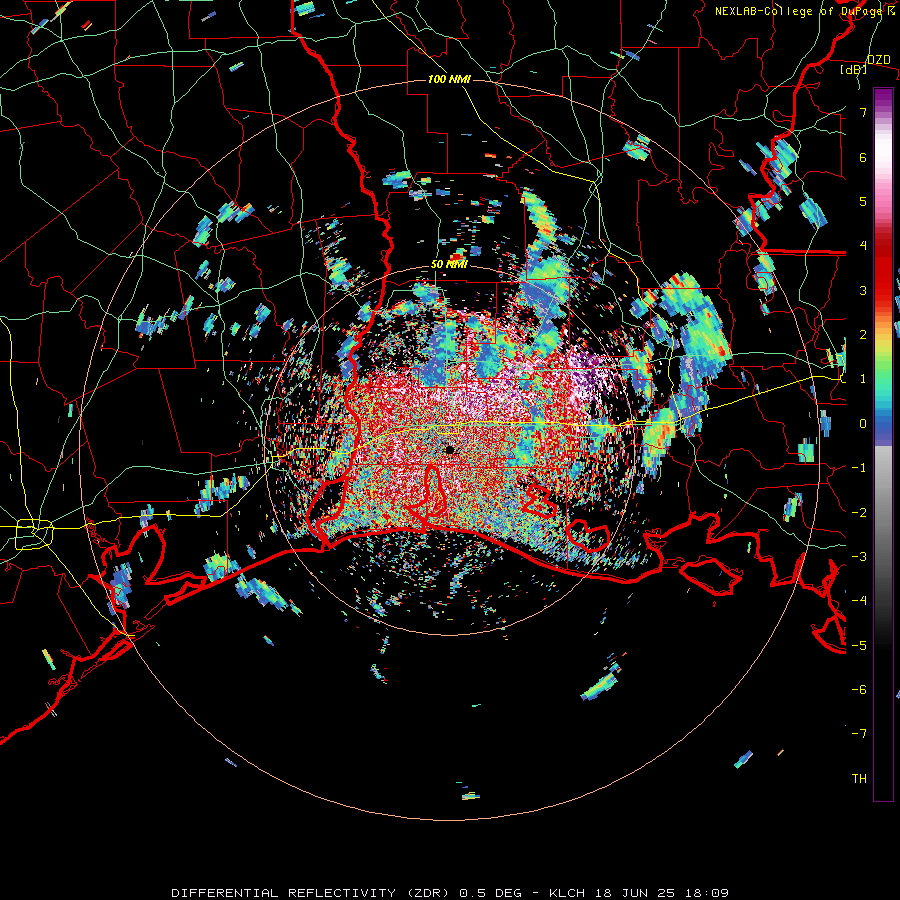Click the -5 tick label on the scale

[859, 645]
